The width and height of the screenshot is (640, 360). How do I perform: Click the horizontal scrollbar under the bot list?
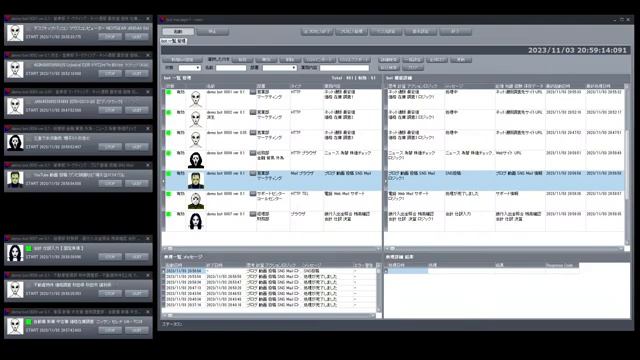coord(272,248)
